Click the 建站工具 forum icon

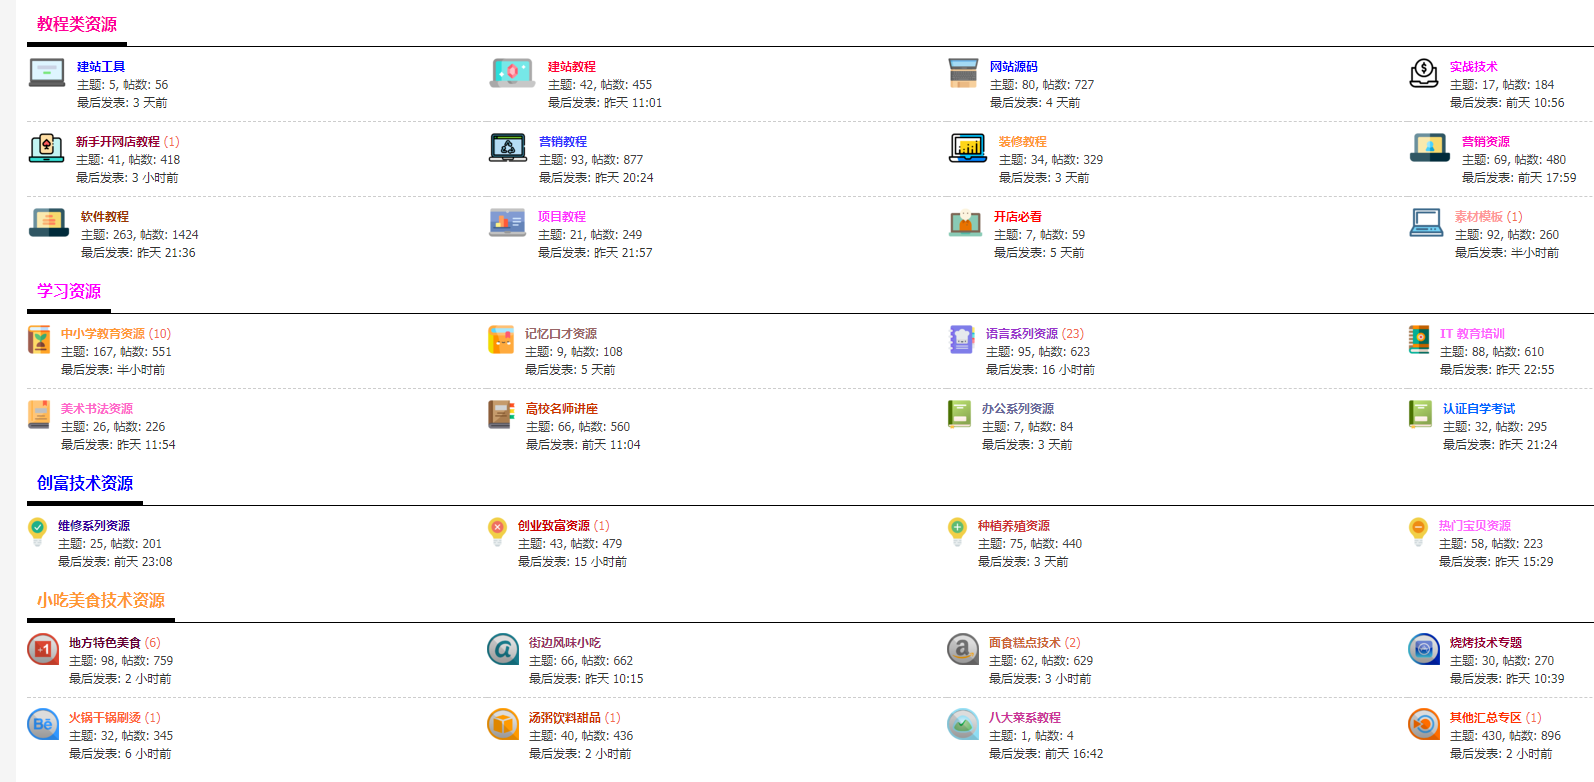click(x=47, y=73)
